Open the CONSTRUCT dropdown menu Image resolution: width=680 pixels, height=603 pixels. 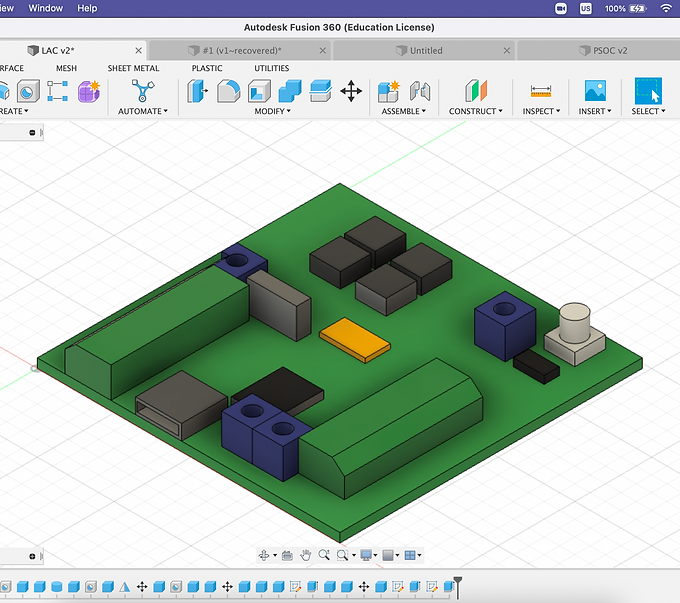pos(476,111)
